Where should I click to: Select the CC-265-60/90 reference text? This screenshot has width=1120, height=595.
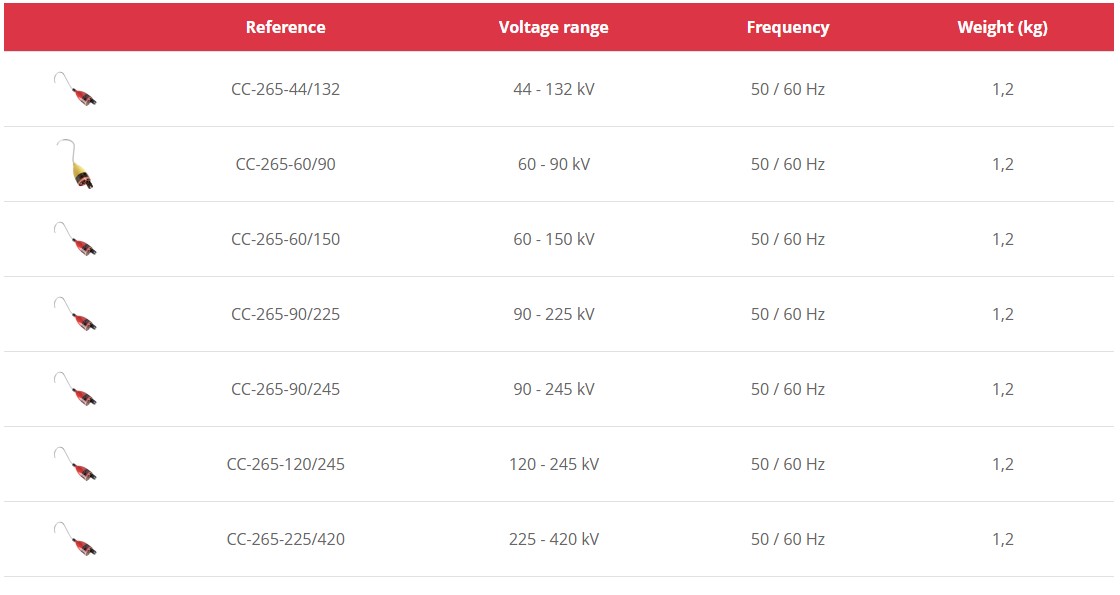[285, 164]
